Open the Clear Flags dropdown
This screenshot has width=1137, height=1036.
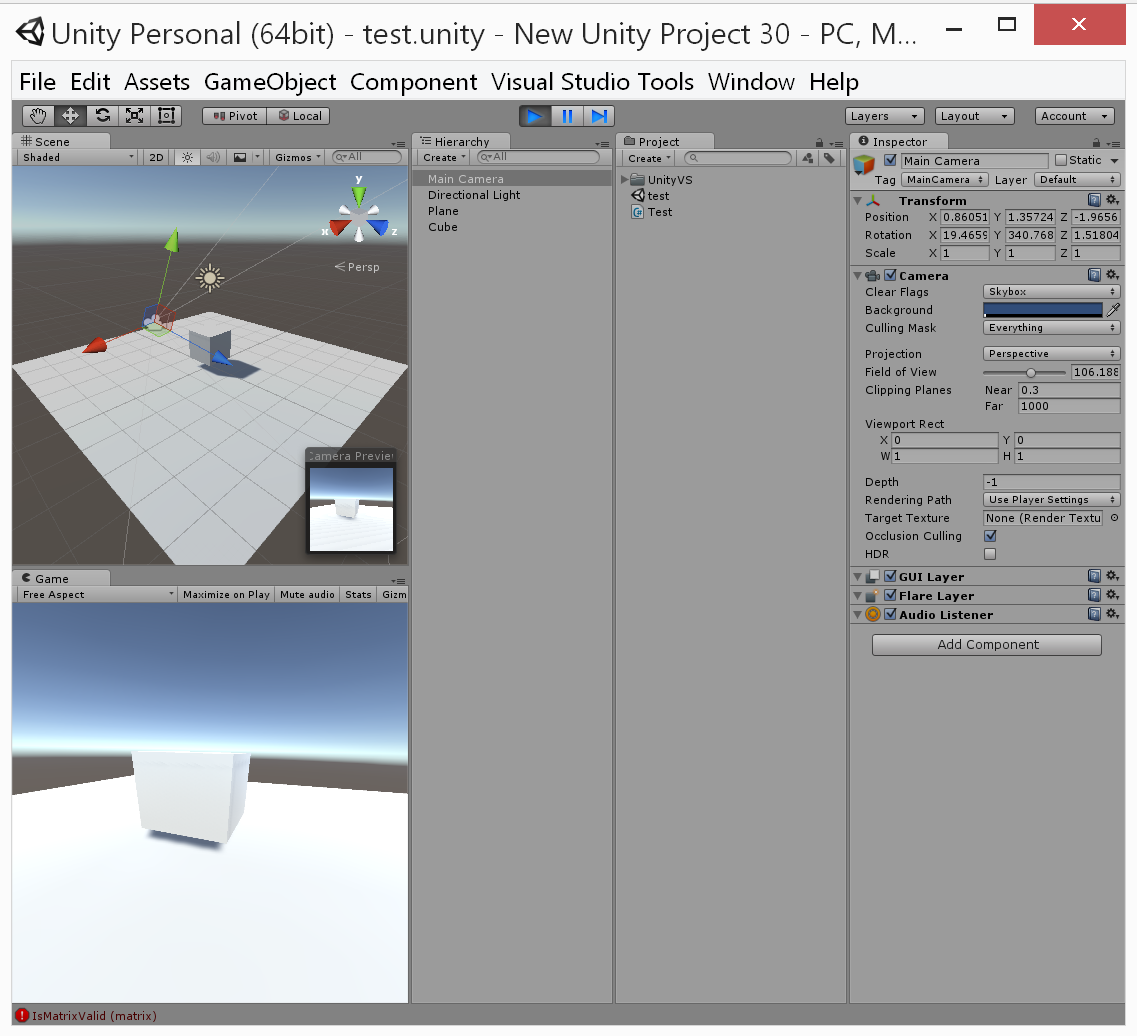tap(1051, 291)
